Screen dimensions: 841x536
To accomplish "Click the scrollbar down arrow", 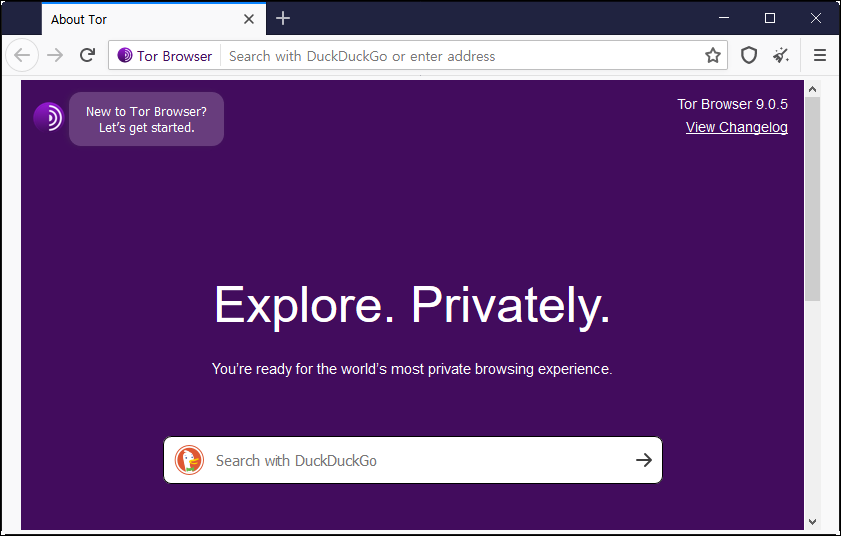I will [x=812, y=522].
